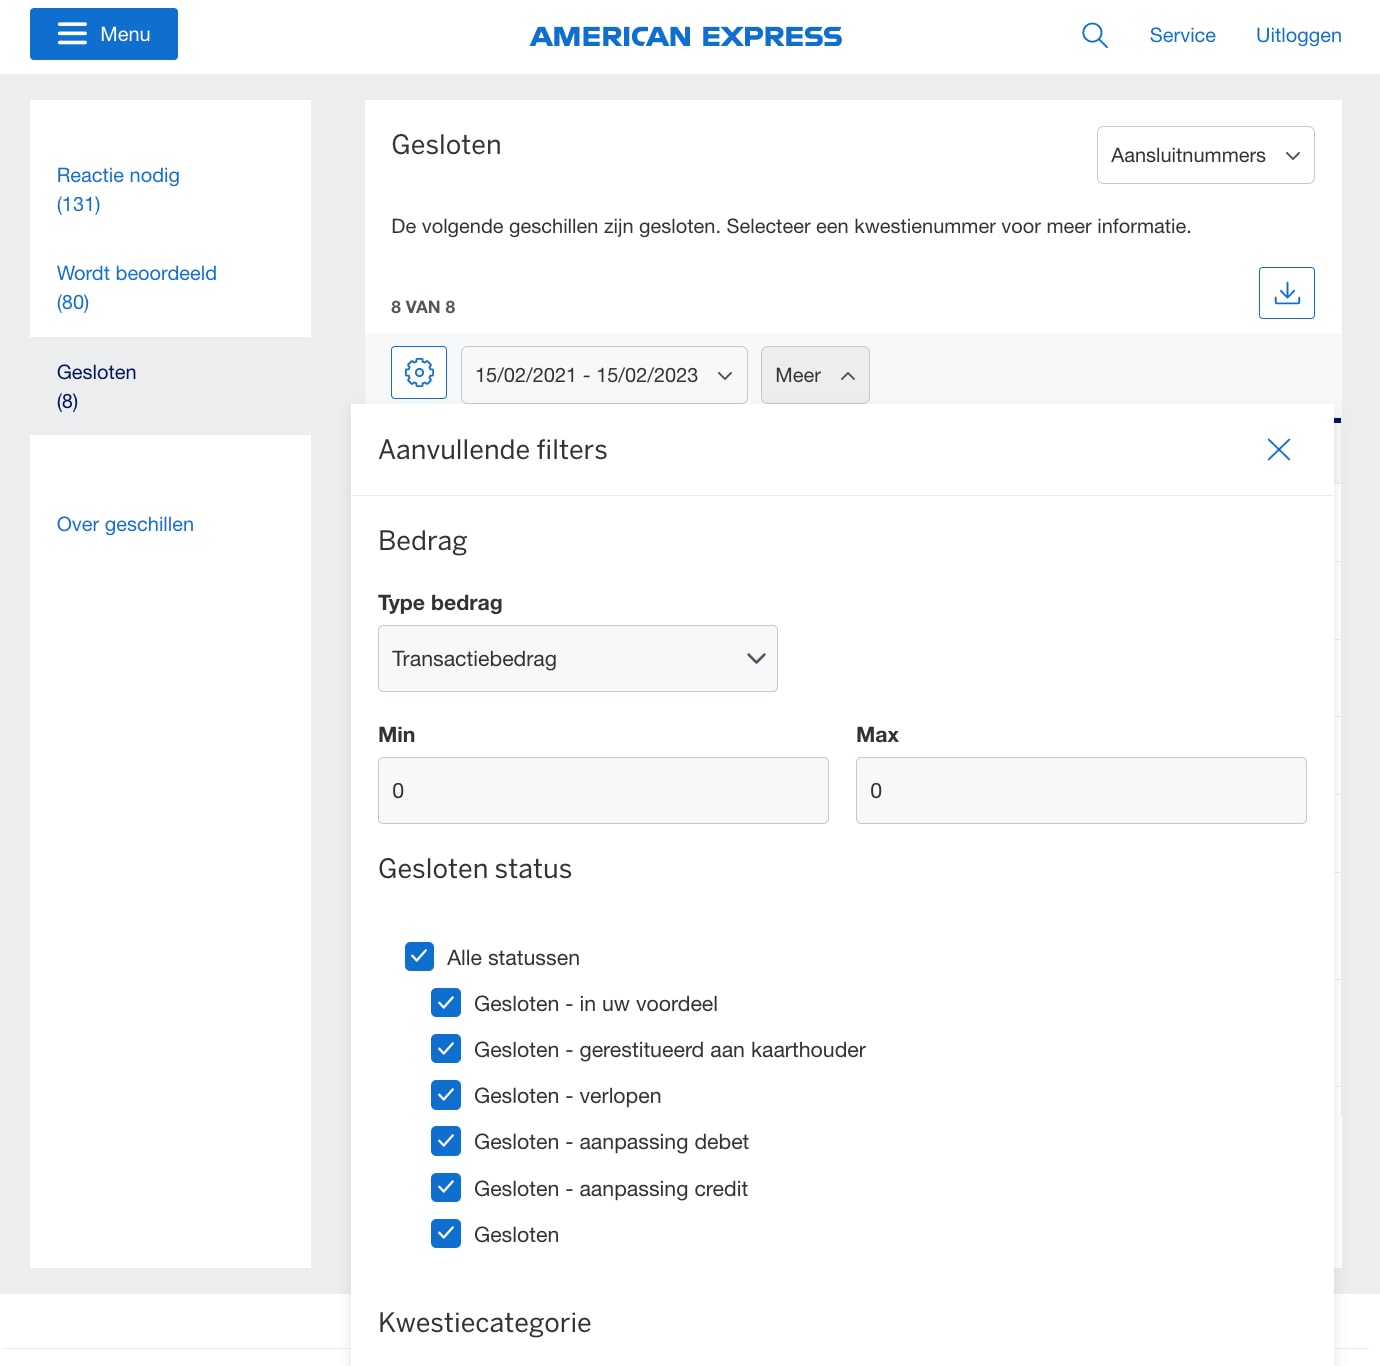This screenshot has width=1380, height=1366.
Task: Switch to the Wordt beoordeeld section
Action: click(x=136, y=272)
